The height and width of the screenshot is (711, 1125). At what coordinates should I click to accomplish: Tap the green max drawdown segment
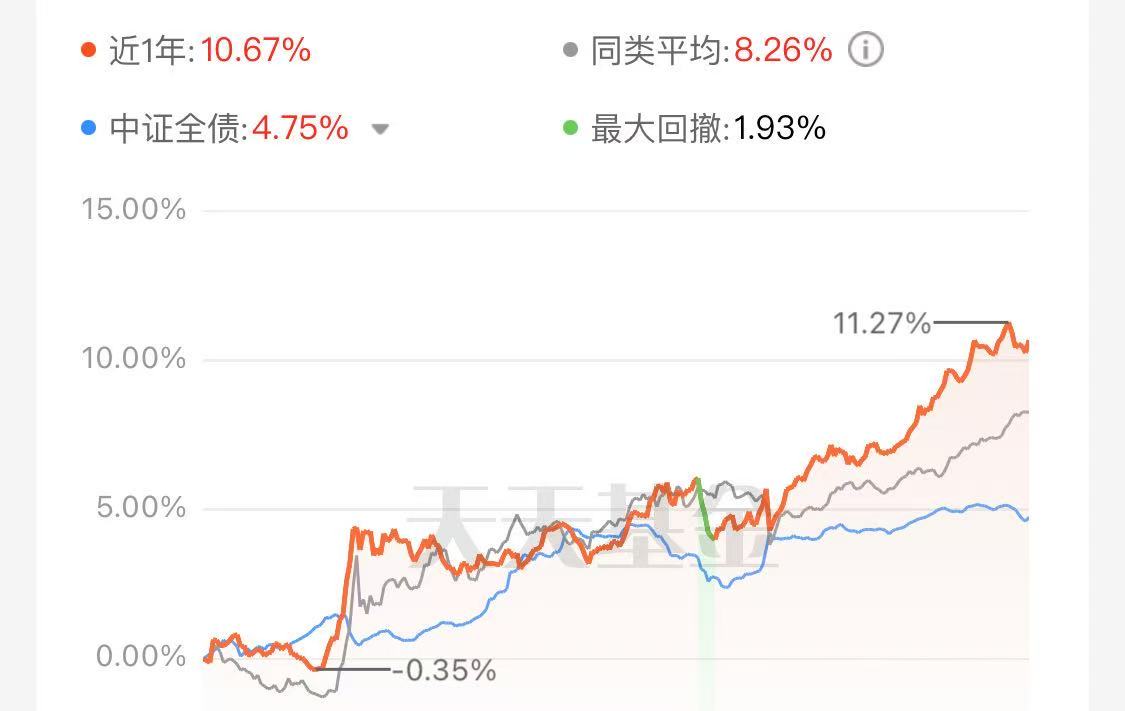704,508
